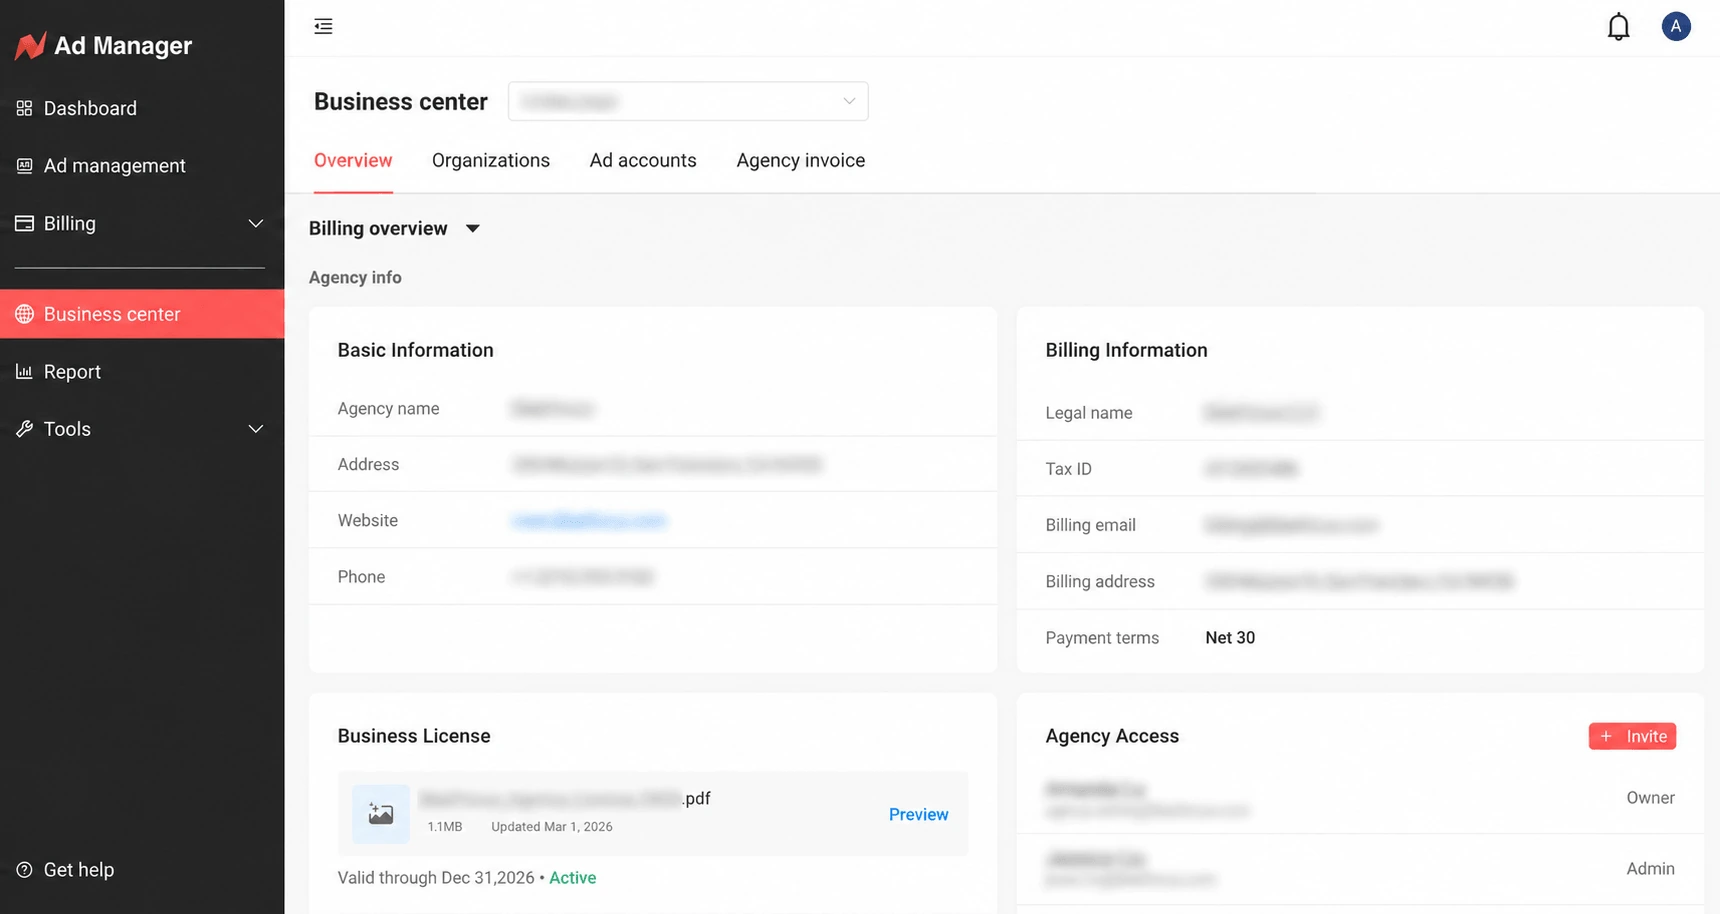Screen dimensions: 1720x914
Task: Expand the Billing sidebar chevron
Action: point(256,223)
